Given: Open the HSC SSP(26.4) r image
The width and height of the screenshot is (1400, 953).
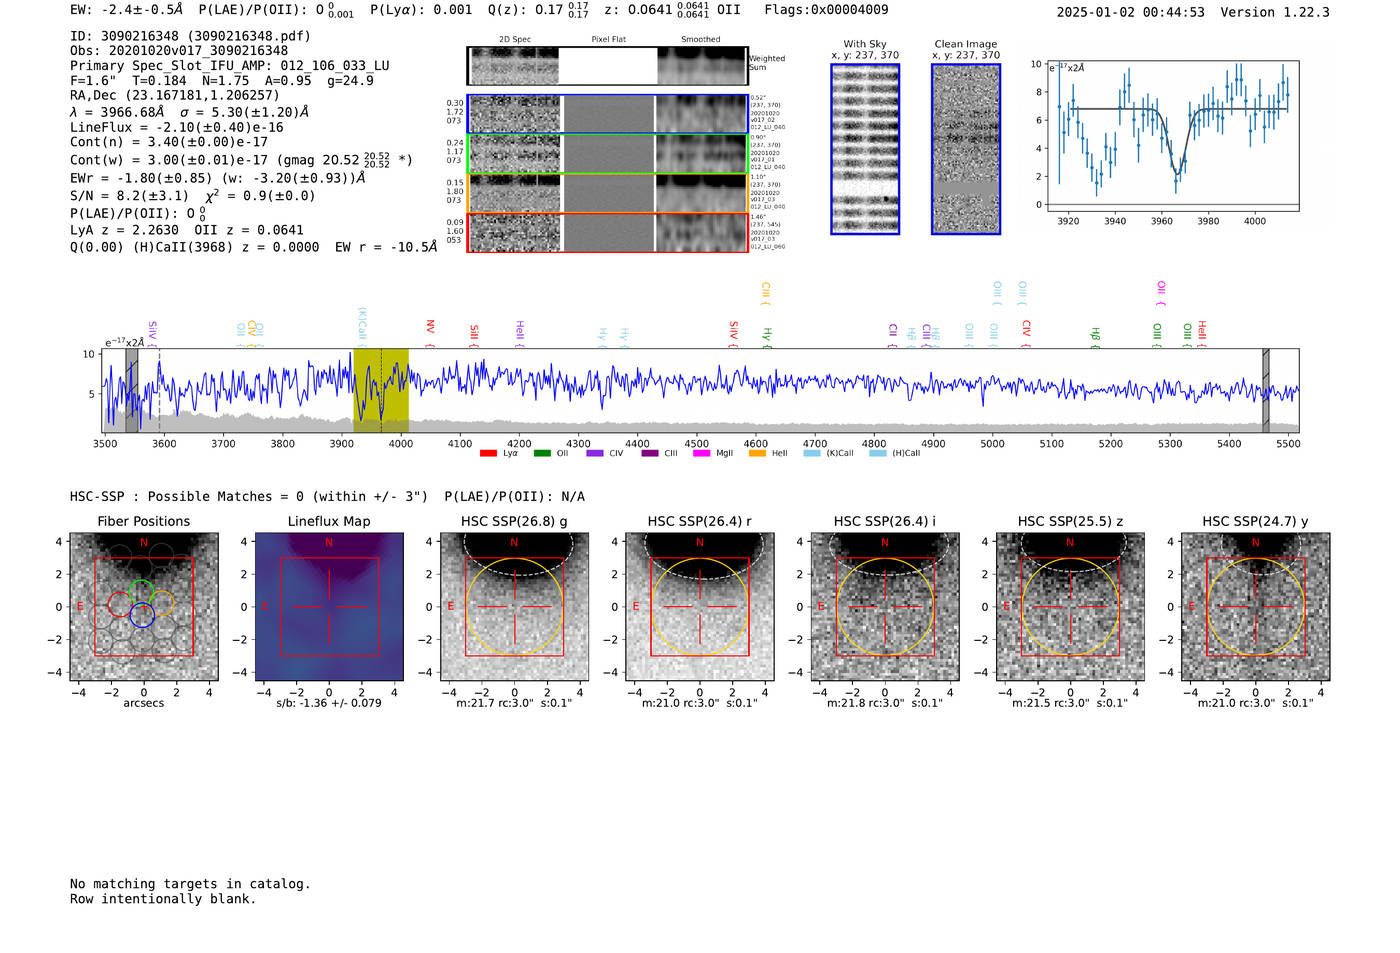Looking at the screenshot, I should point(699,606).
